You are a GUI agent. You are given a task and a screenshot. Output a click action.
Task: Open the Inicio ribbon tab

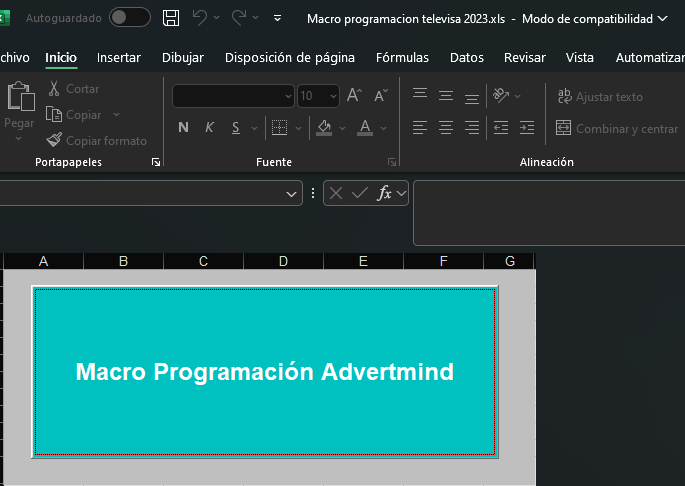[x=61, y=58]
